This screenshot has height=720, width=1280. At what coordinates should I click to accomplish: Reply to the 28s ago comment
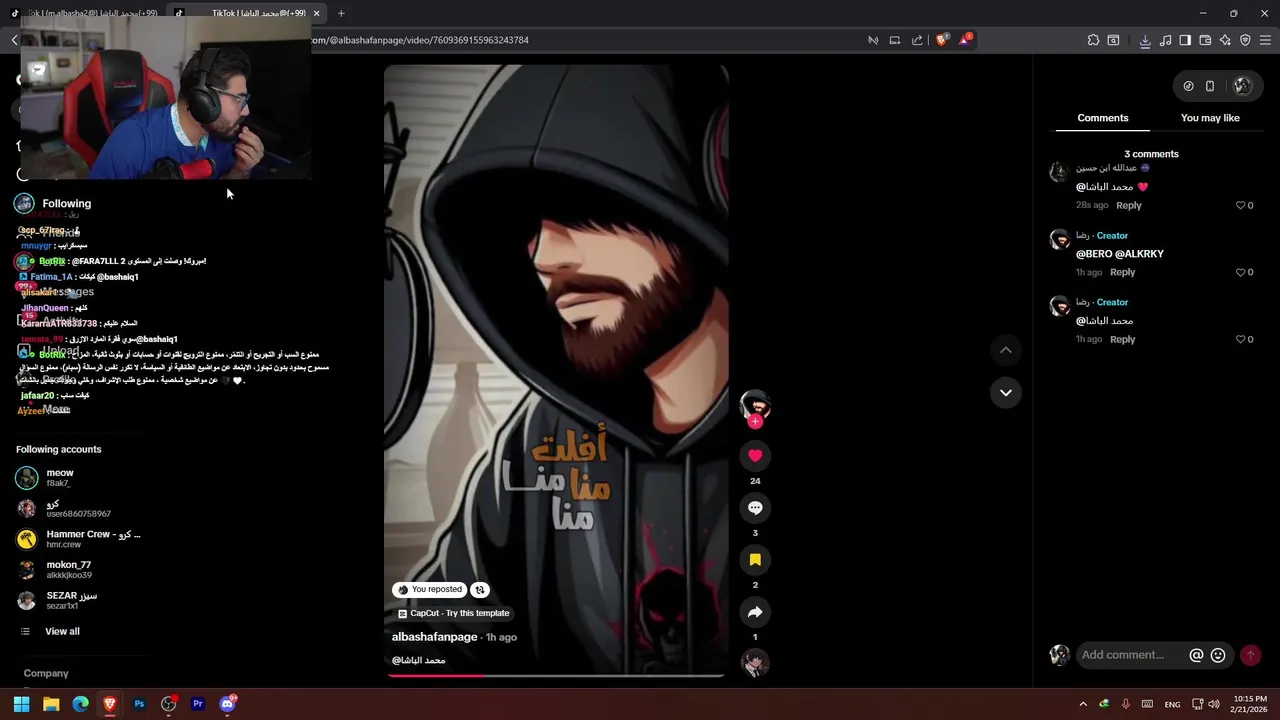coord(1129,205)
